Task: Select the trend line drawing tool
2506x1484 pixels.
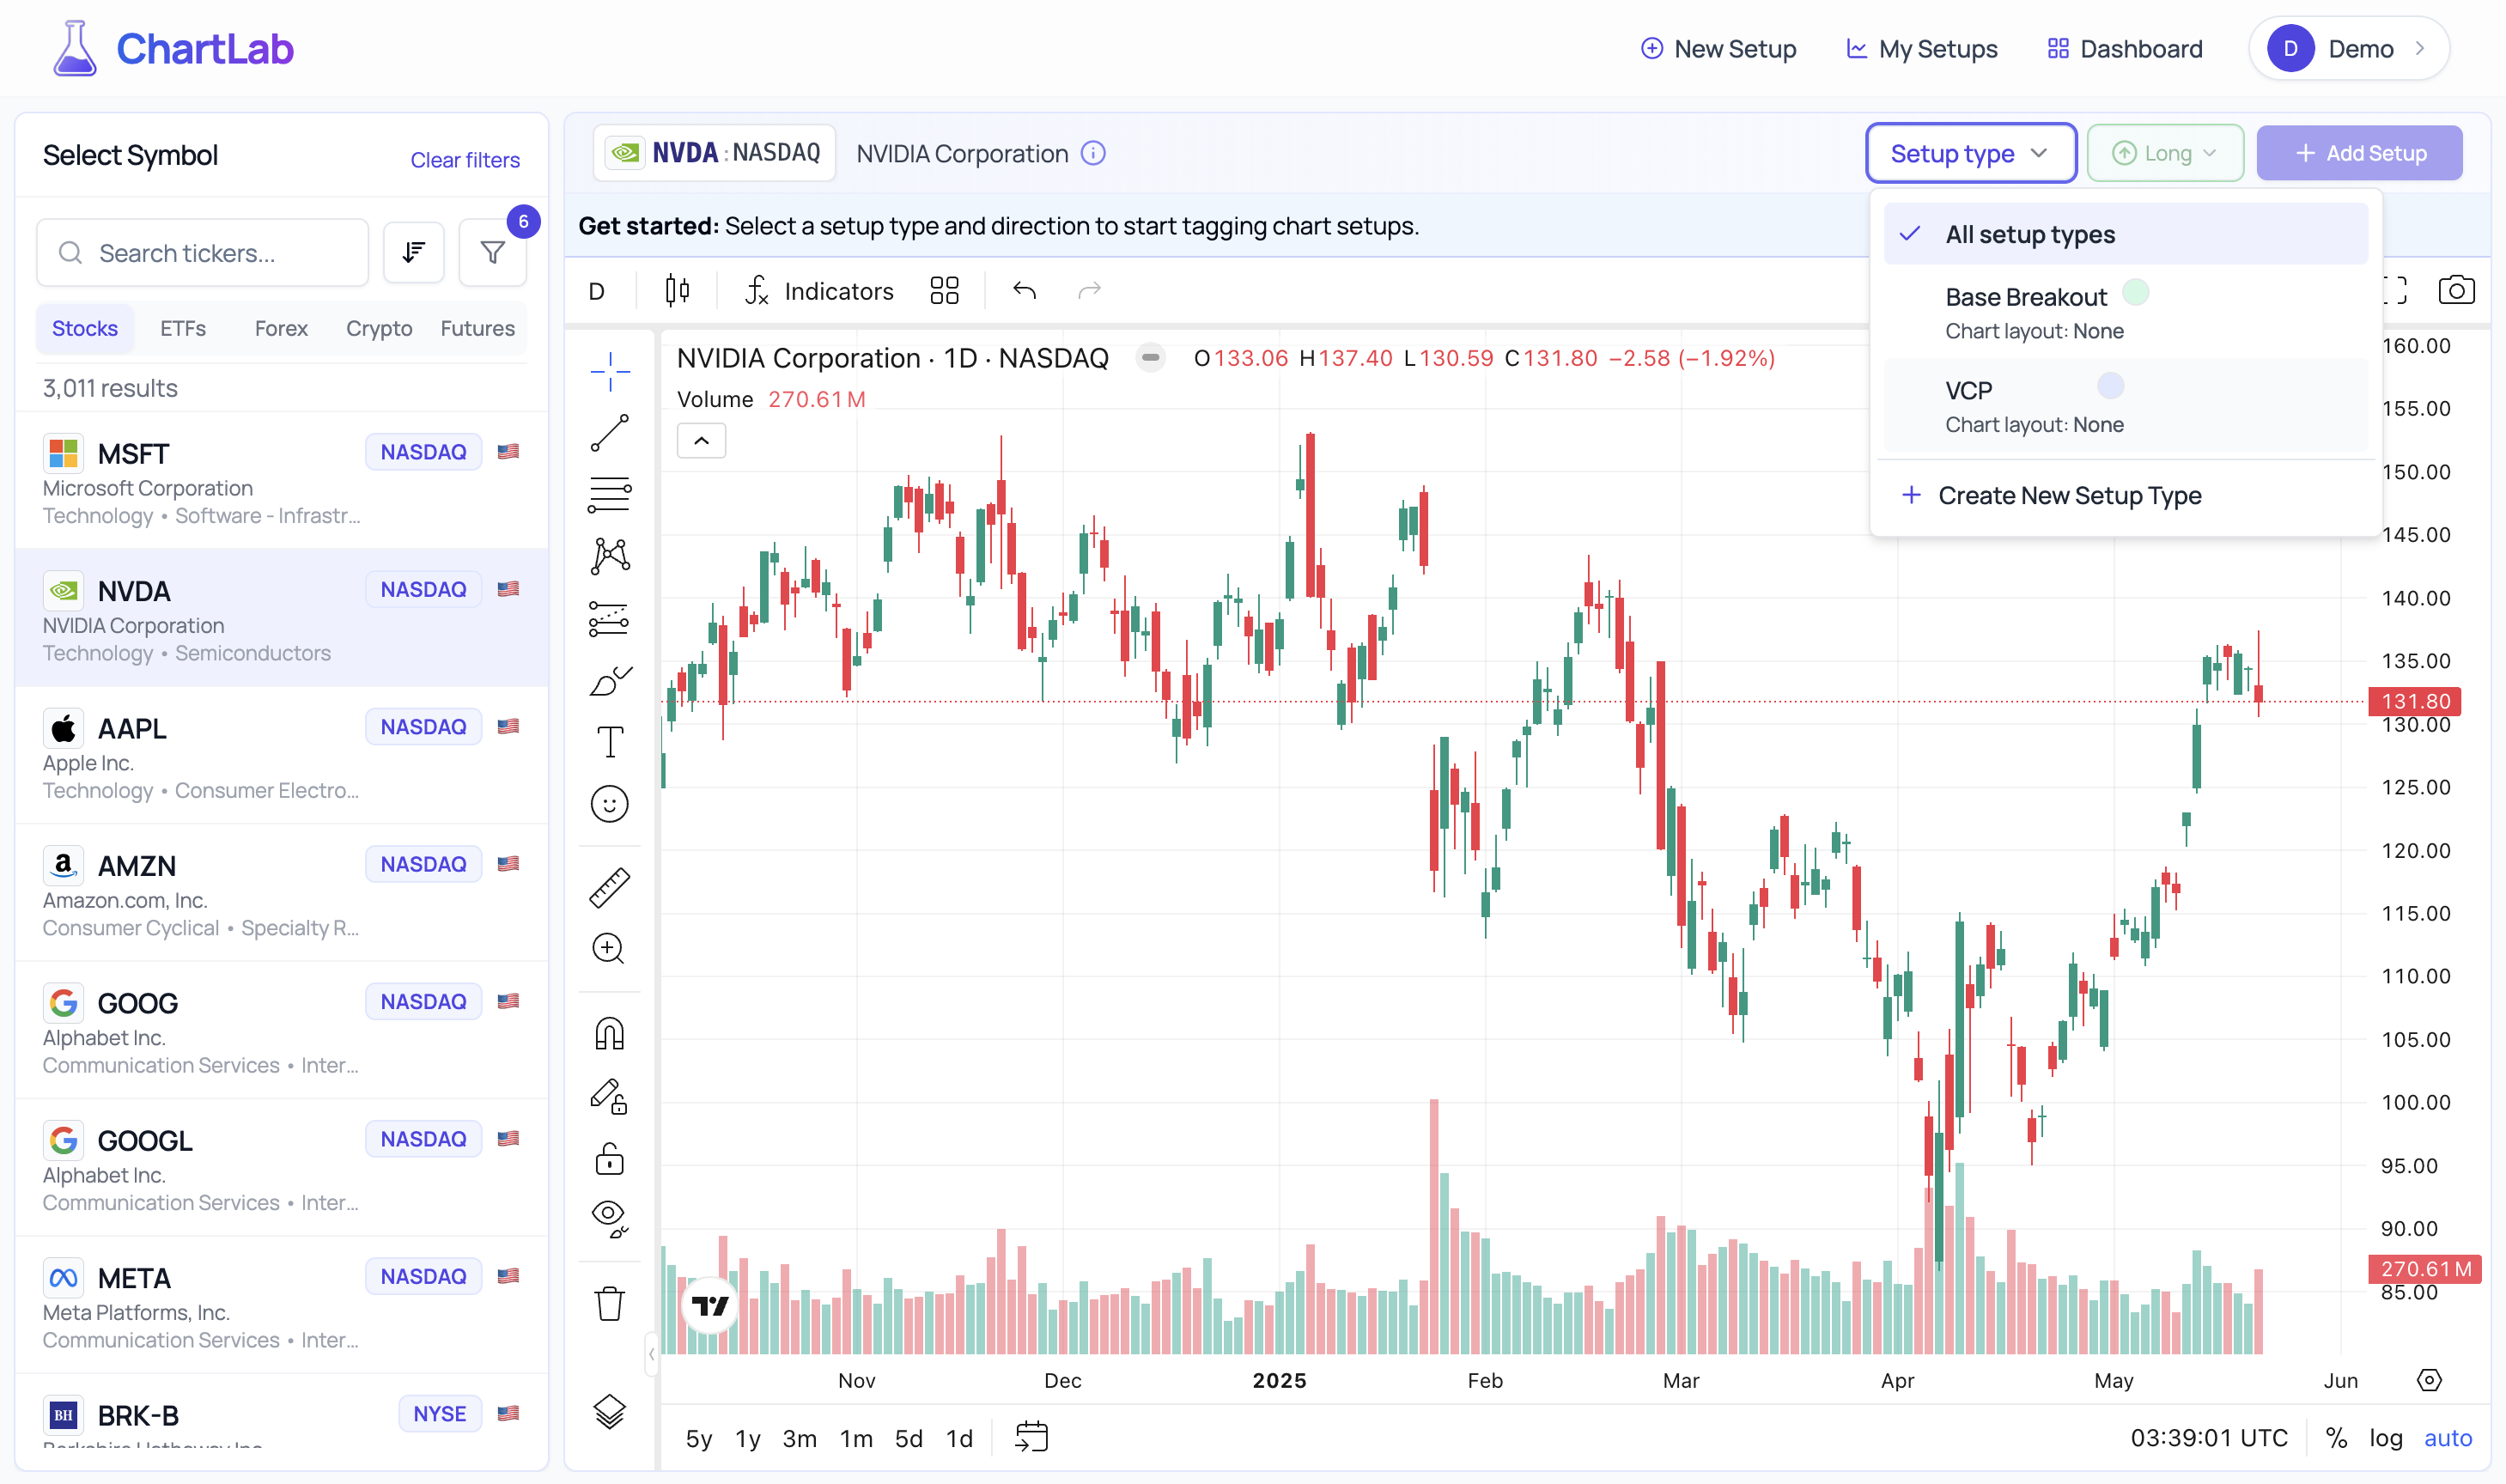Action: coord(609,433)
